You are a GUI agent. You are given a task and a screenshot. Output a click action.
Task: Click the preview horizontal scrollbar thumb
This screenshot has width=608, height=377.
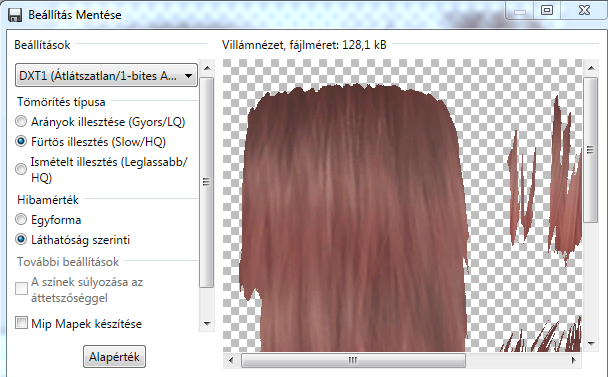pyautogui.click(x=353, y=360)
